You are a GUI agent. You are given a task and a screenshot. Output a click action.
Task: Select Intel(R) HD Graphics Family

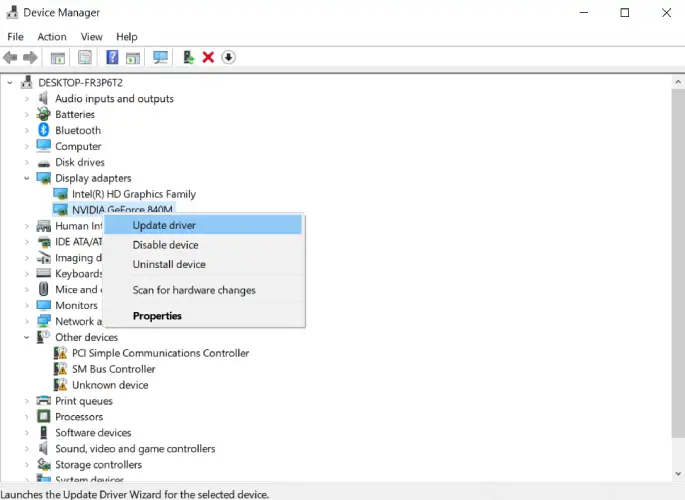pos(133,194)
